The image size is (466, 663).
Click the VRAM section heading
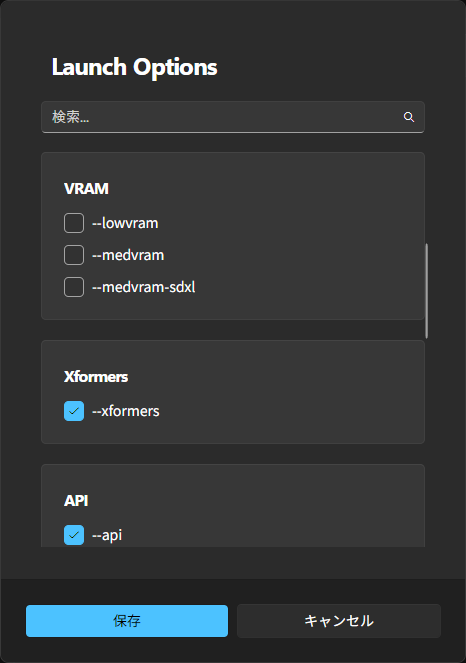coord(86,189)
